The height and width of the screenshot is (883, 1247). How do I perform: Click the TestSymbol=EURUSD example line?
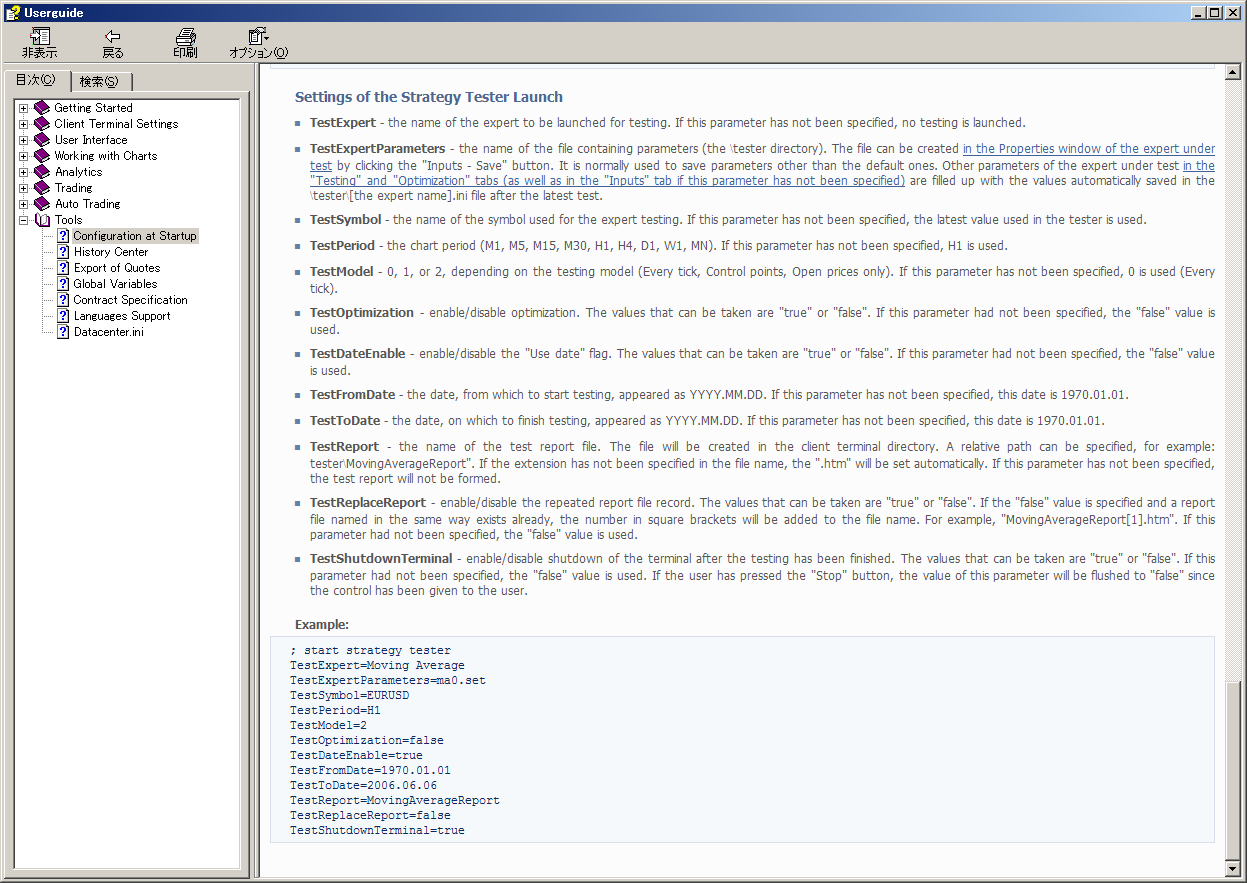coord(350,695)
